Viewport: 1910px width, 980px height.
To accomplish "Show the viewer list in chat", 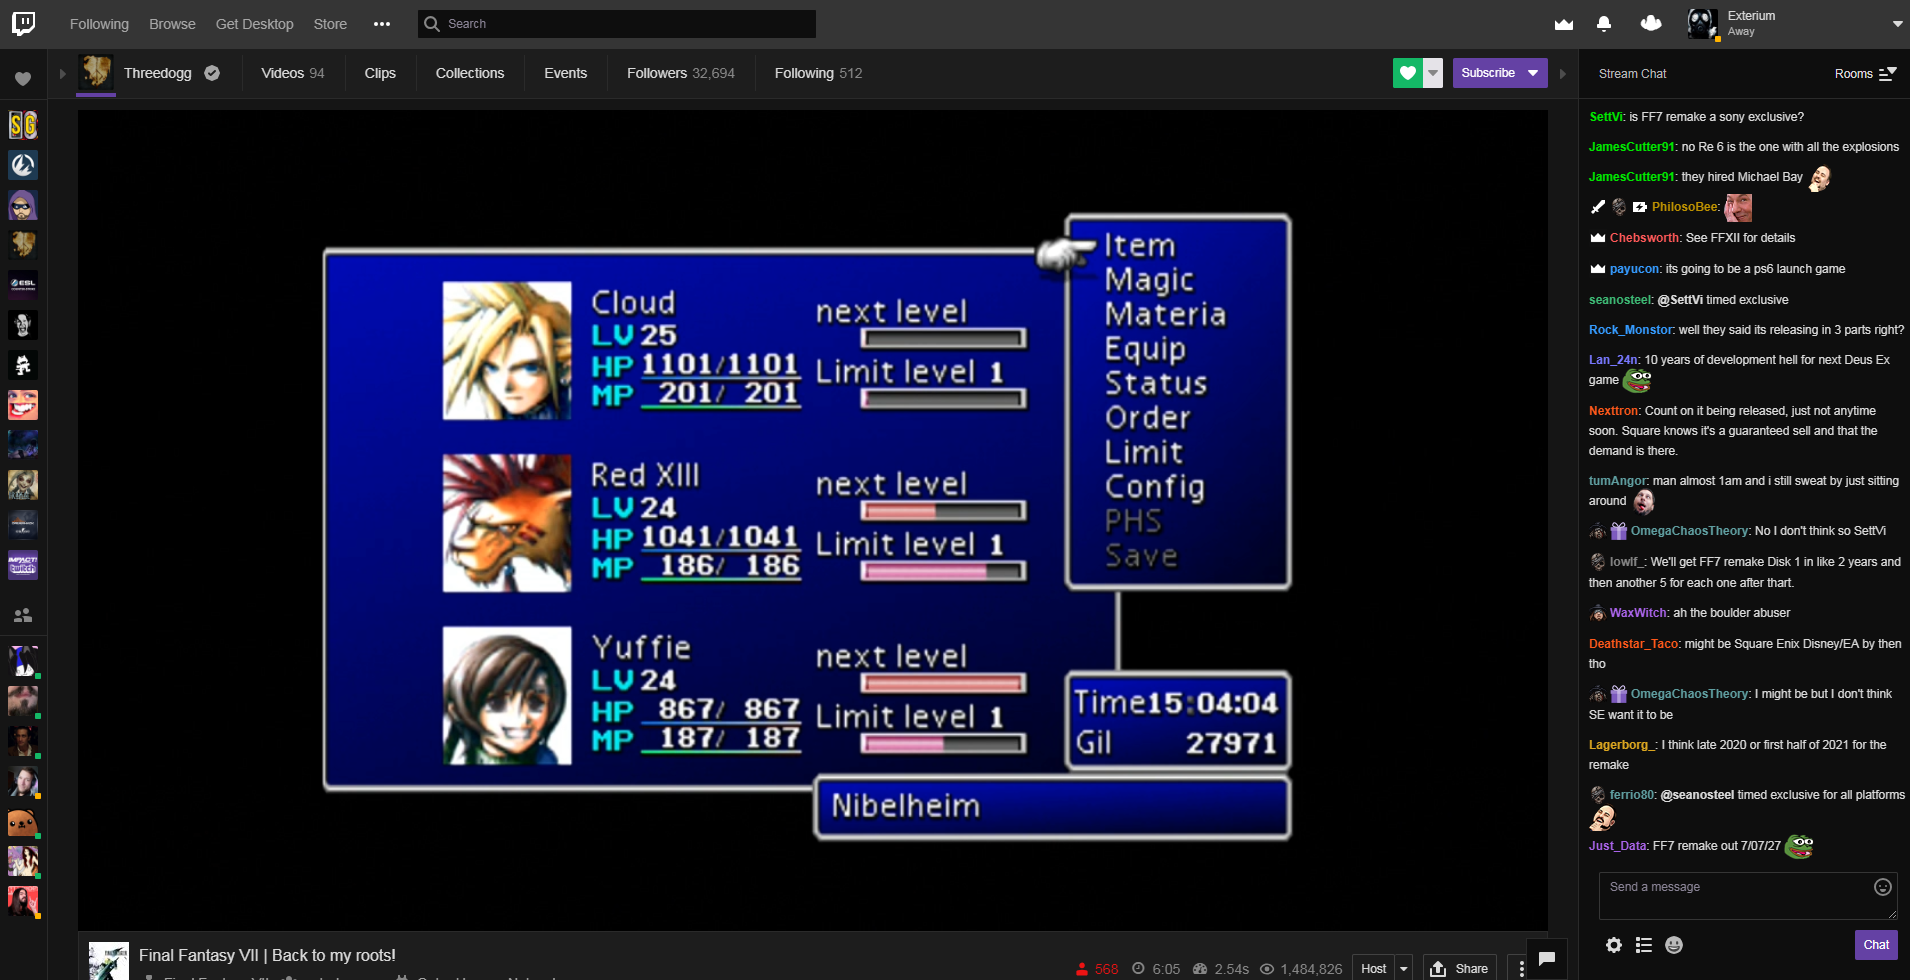I will tap(1643, 944).
